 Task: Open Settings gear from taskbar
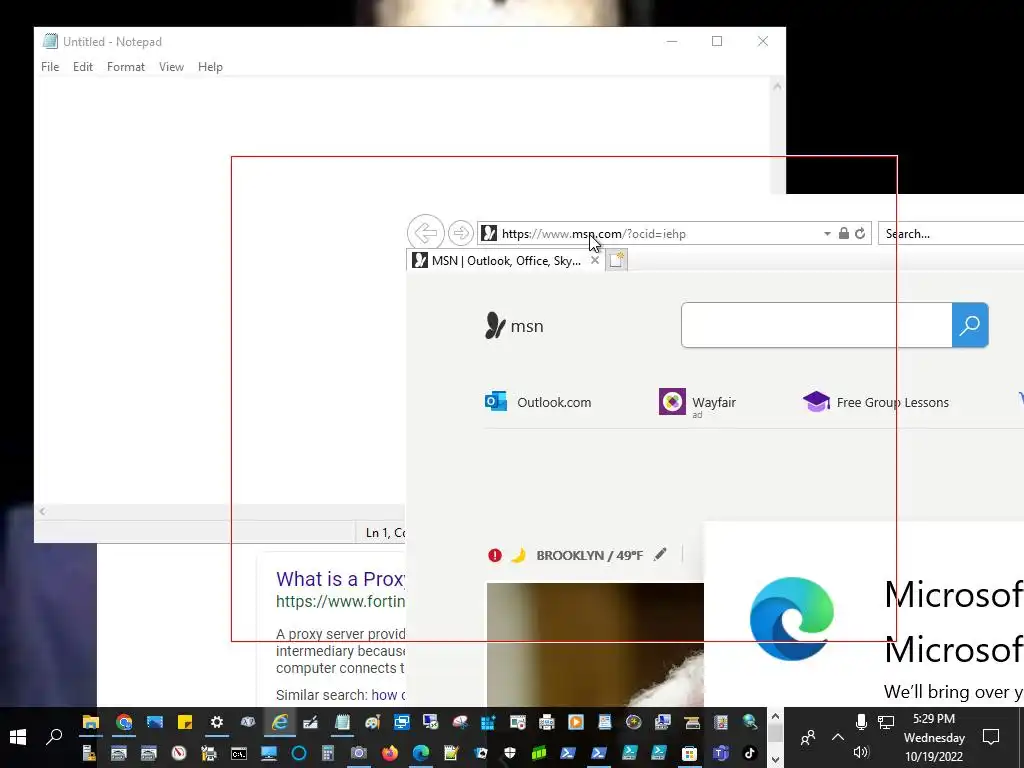(x=216, y=722)
